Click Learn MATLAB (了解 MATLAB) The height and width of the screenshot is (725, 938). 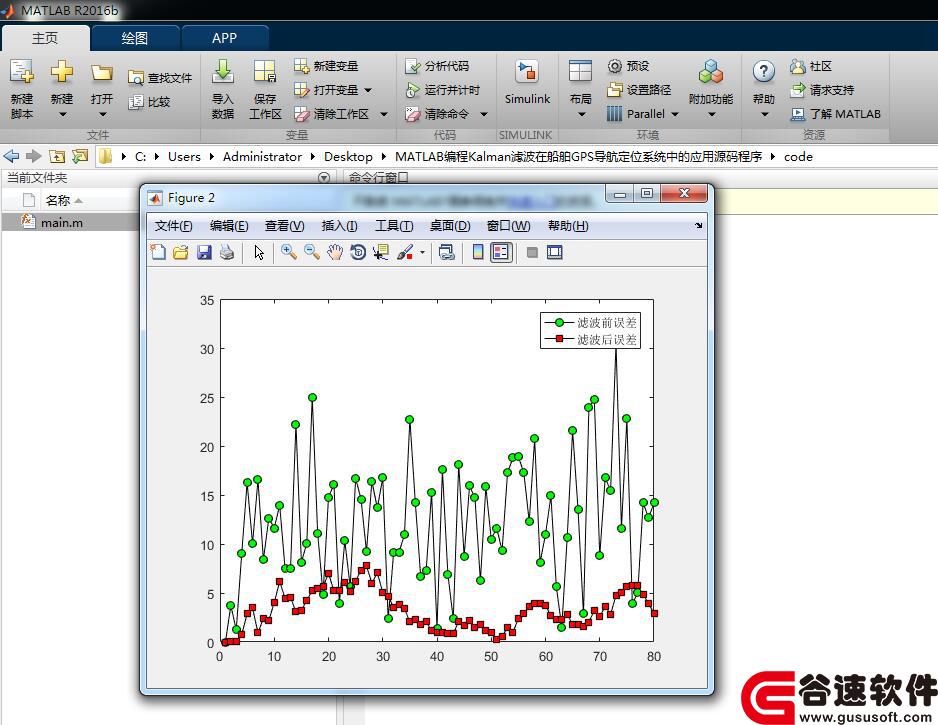[x=836, y=114]
